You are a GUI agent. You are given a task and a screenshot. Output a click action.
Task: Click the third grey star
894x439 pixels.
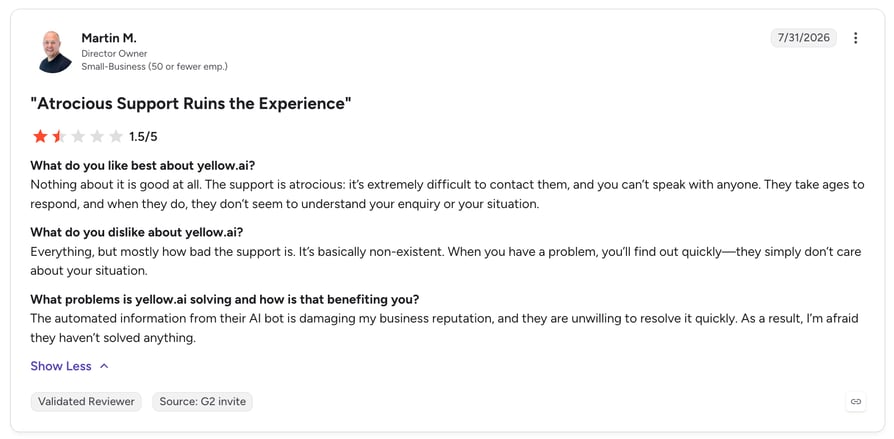(78, 136)
